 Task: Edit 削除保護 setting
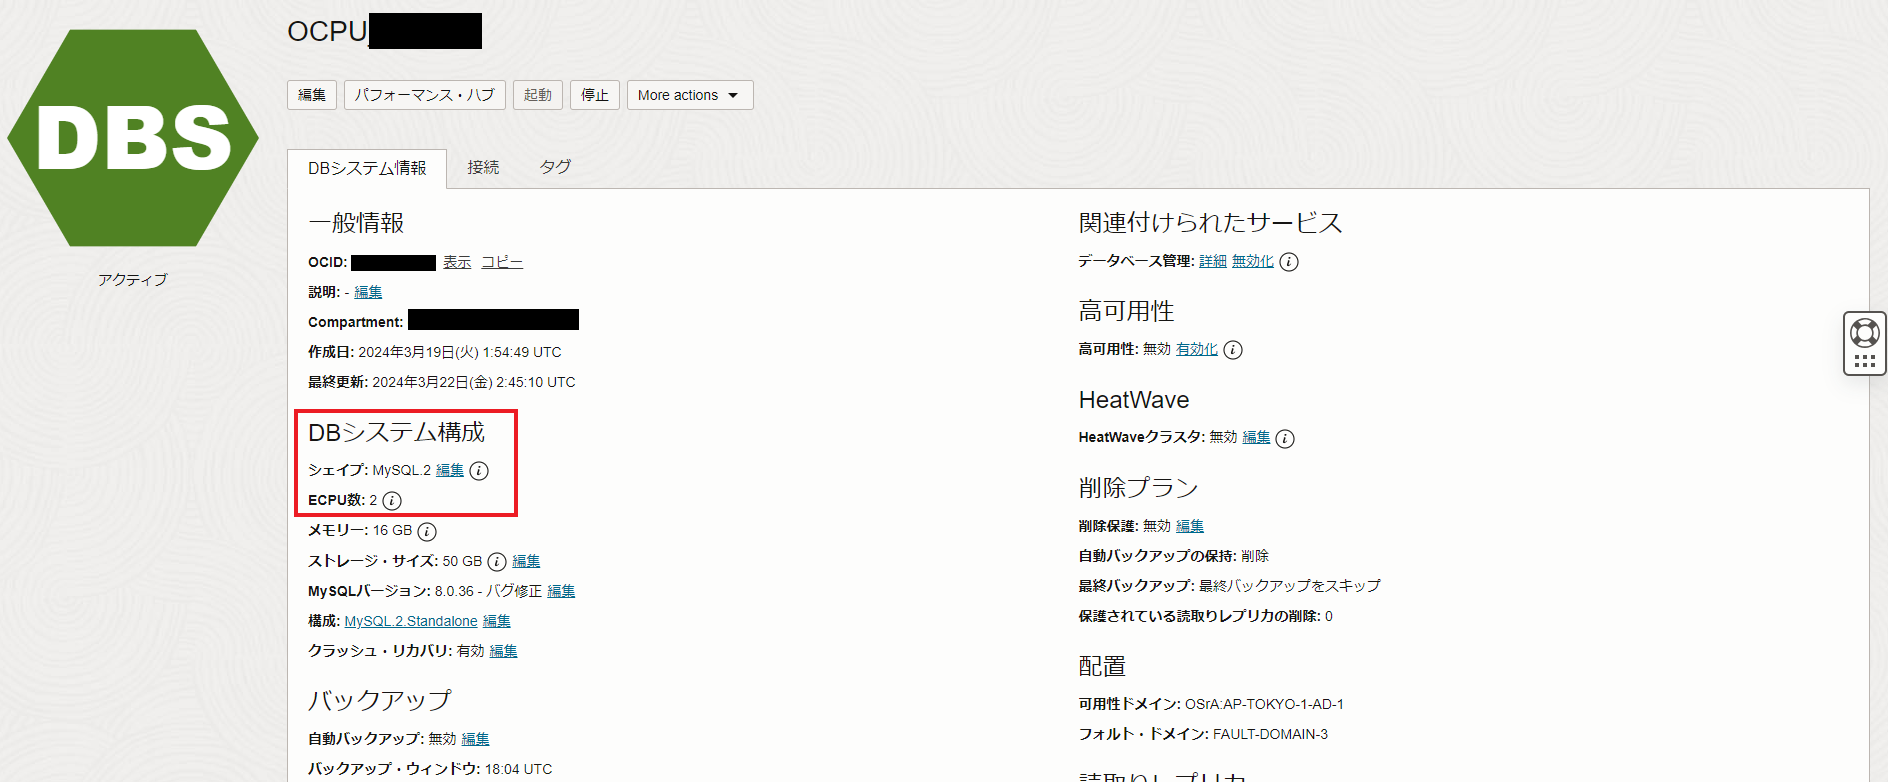[1190, 526]
